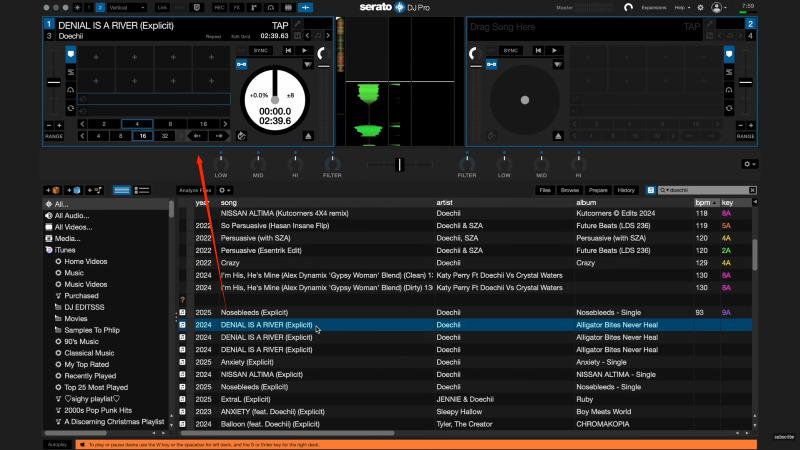800x450 pixels.
Task: Jump to track start on deck 1
Action: [x=288, y=51]
